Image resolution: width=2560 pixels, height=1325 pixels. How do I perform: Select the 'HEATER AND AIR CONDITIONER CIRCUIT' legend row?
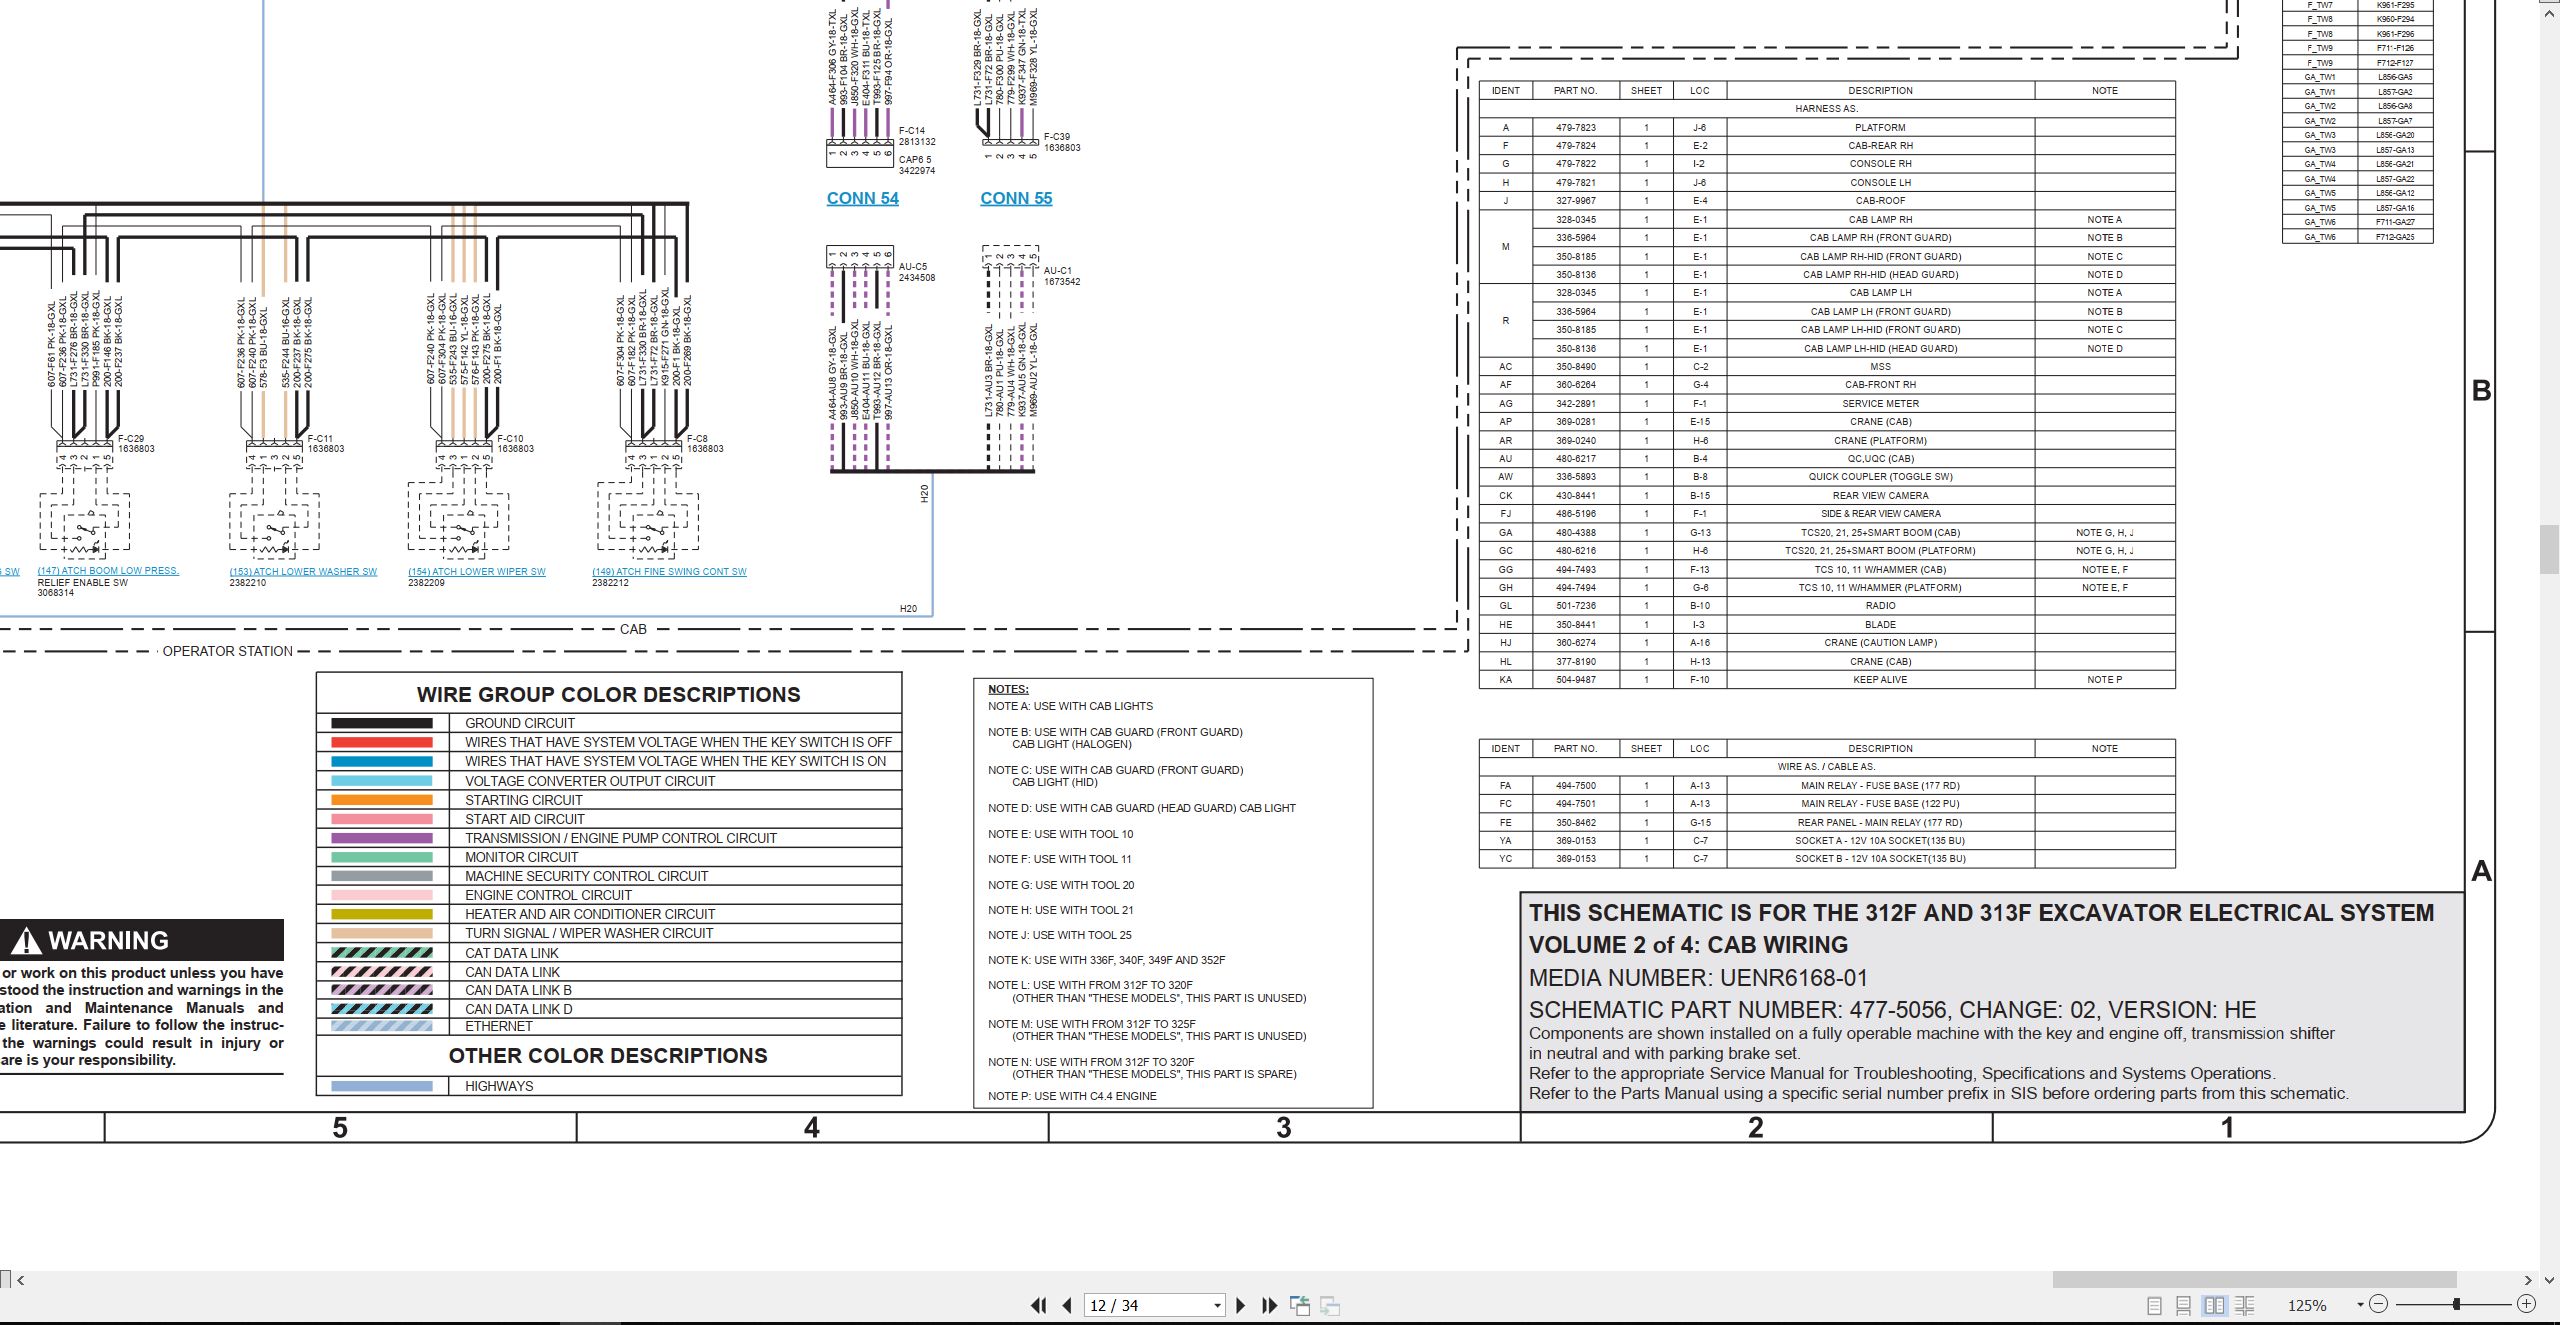pos(609,914)
